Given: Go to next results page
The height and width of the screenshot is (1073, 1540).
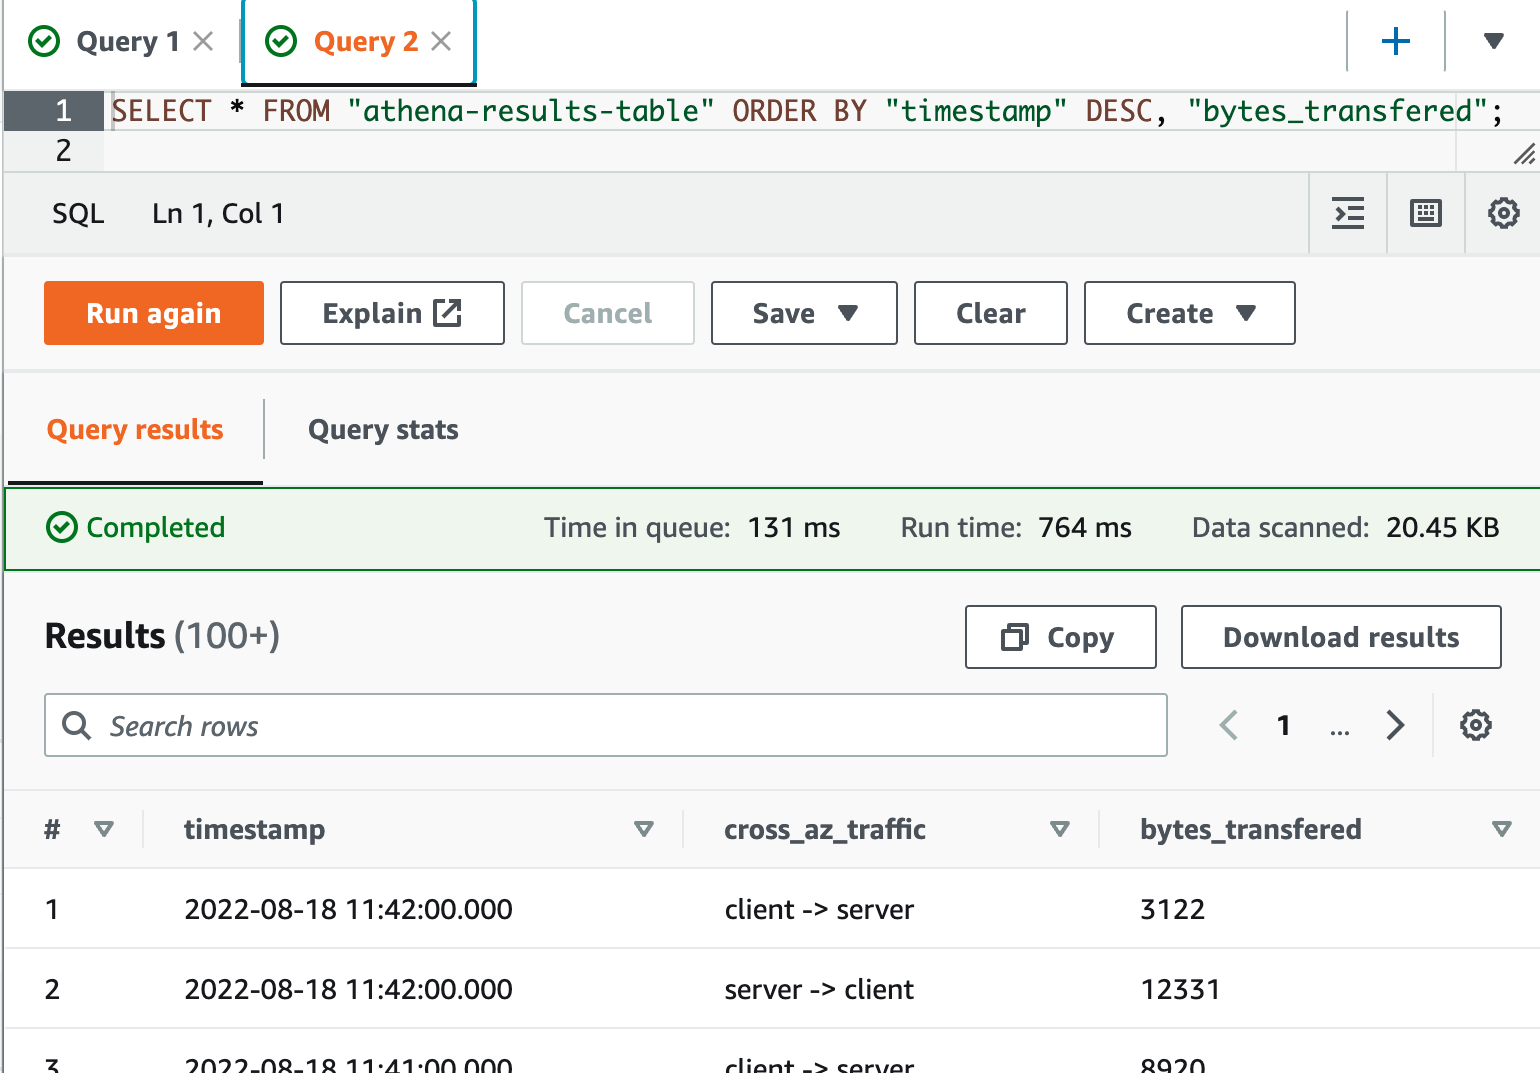Looking at the screenshot, I should click(x=1395, y=725).
